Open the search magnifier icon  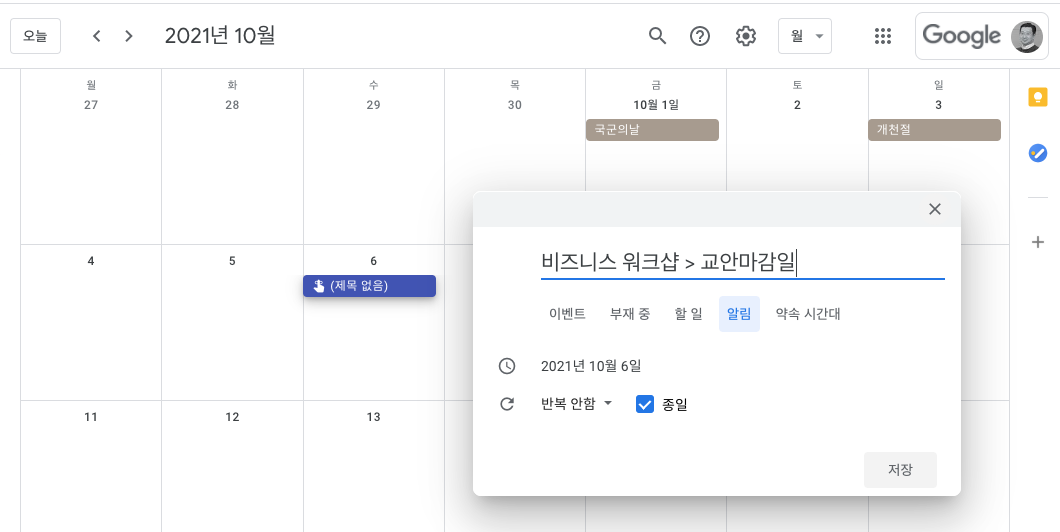click(657, 36)
